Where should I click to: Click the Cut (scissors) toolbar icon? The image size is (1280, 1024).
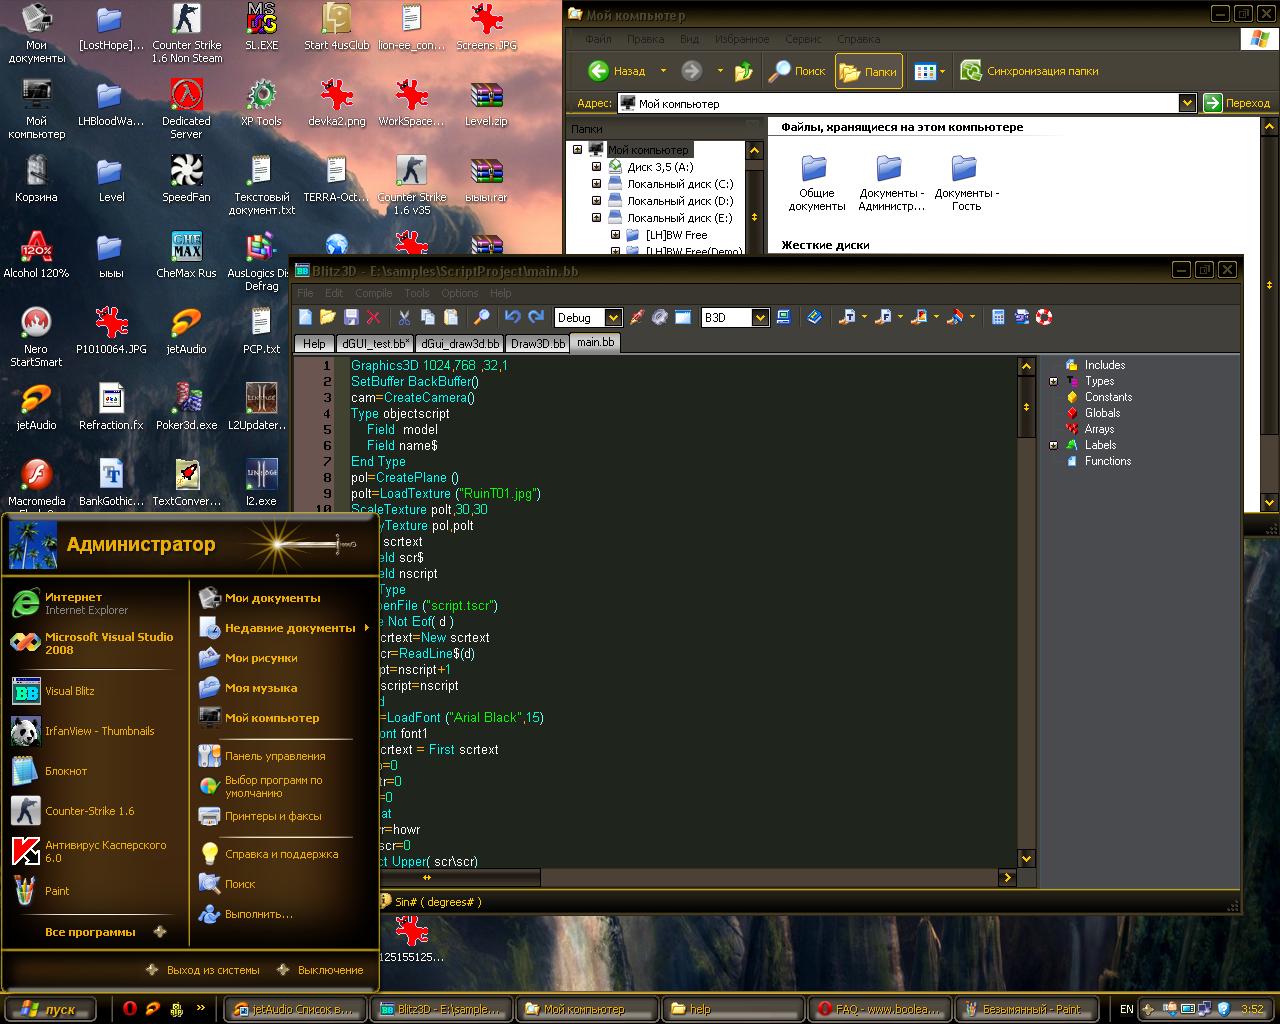404,317
